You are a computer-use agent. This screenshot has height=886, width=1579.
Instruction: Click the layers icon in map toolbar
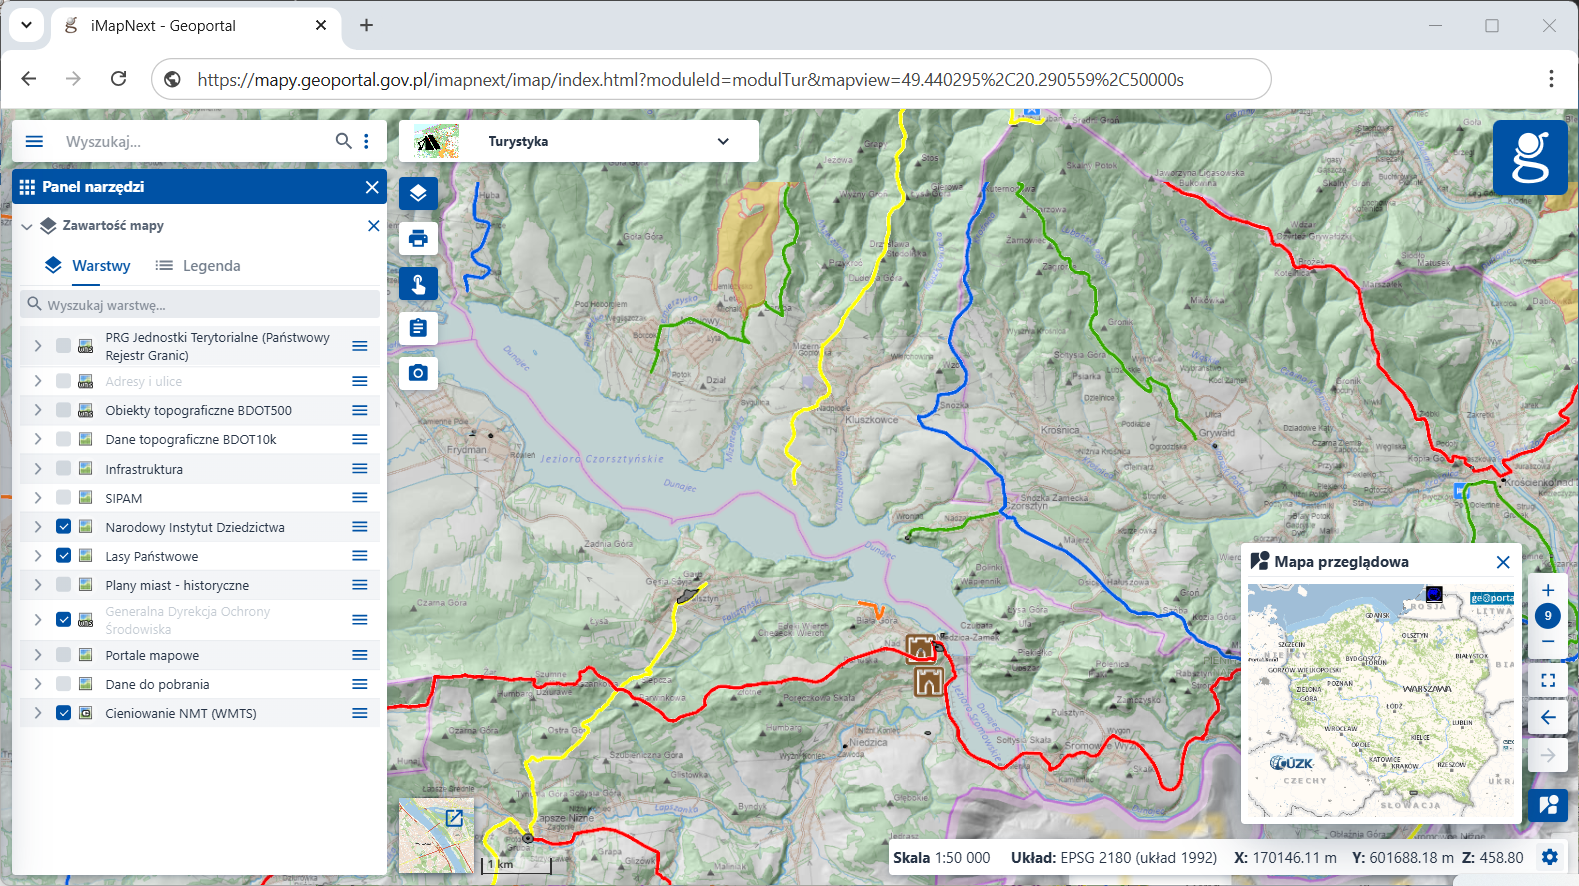[x=418, y=193]
